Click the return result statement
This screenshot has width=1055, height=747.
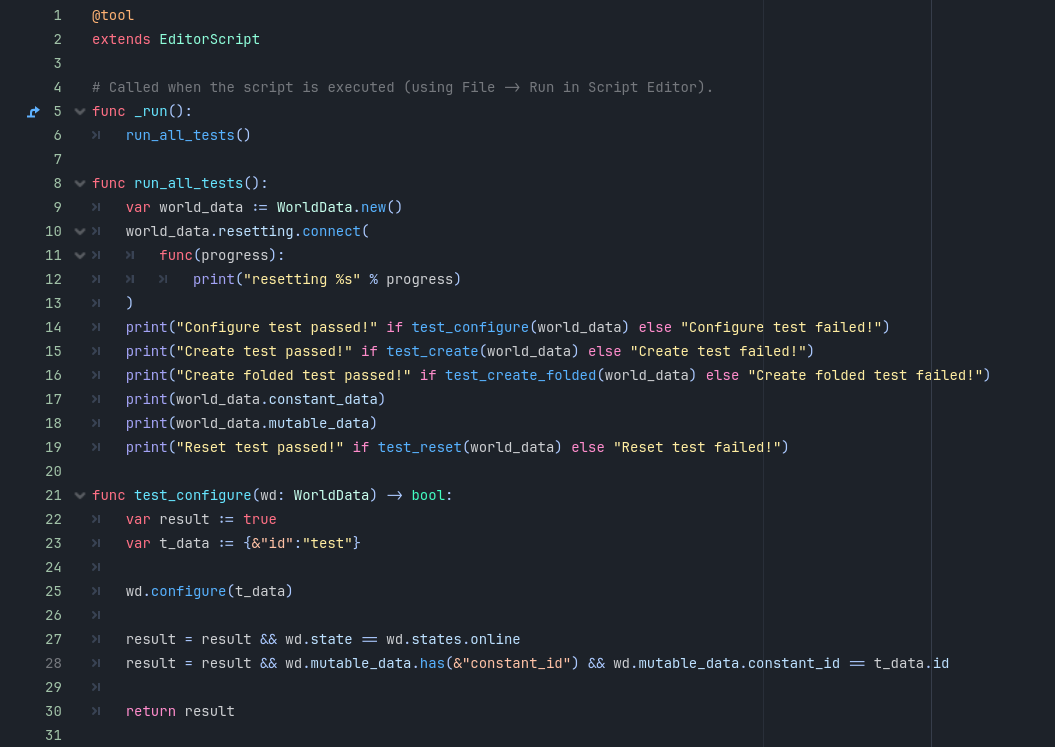(x=180, y=711)
